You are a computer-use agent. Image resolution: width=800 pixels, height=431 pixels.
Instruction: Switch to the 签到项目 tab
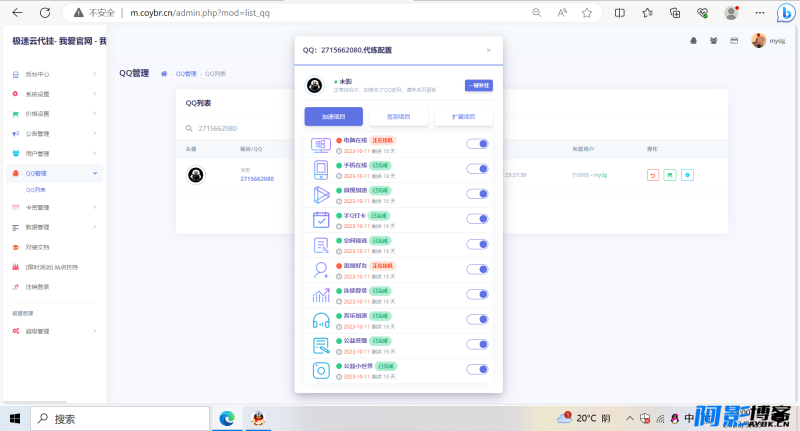click(398, 116)
